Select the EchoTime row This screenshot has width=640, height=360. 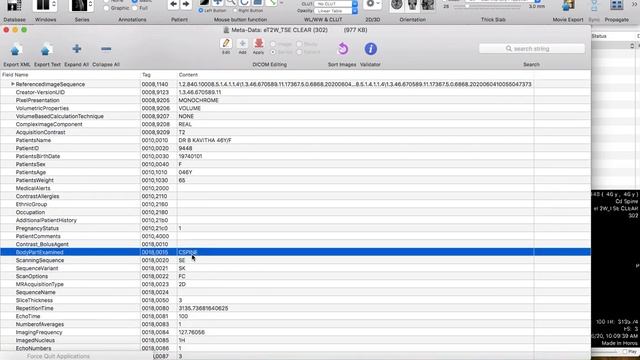[296, 316]
